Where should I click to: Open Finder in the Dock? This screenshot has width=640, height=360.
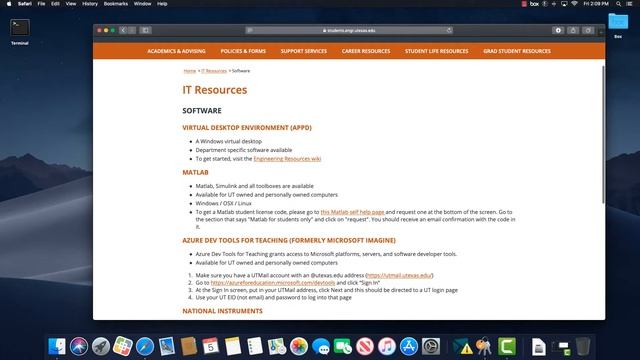(x=57, y=347)
